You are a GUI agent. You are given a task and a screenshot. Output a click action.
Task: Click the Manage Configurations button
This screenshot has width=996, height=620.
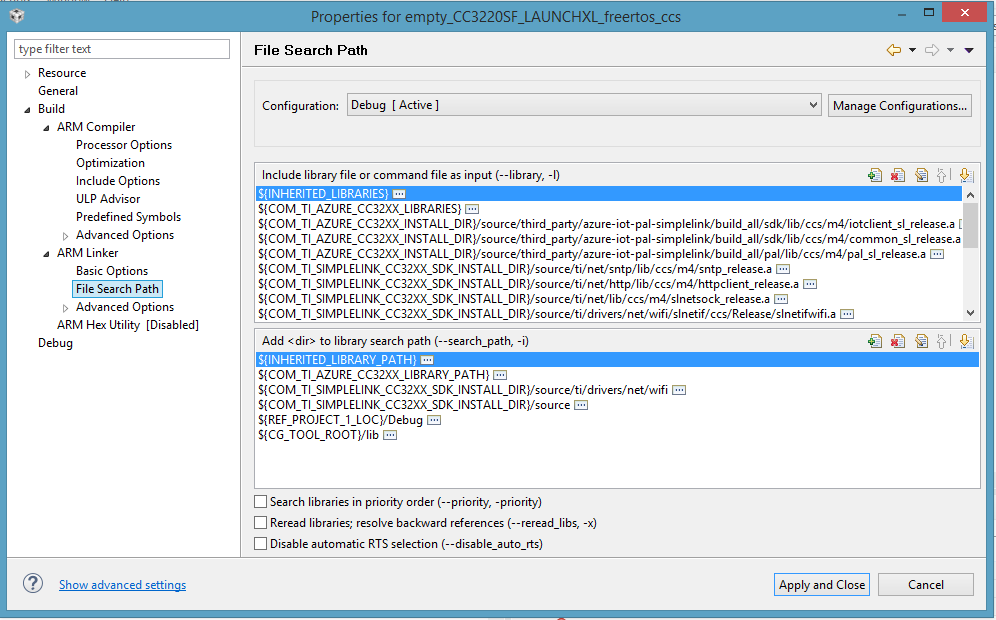click(x=899, y=105)
